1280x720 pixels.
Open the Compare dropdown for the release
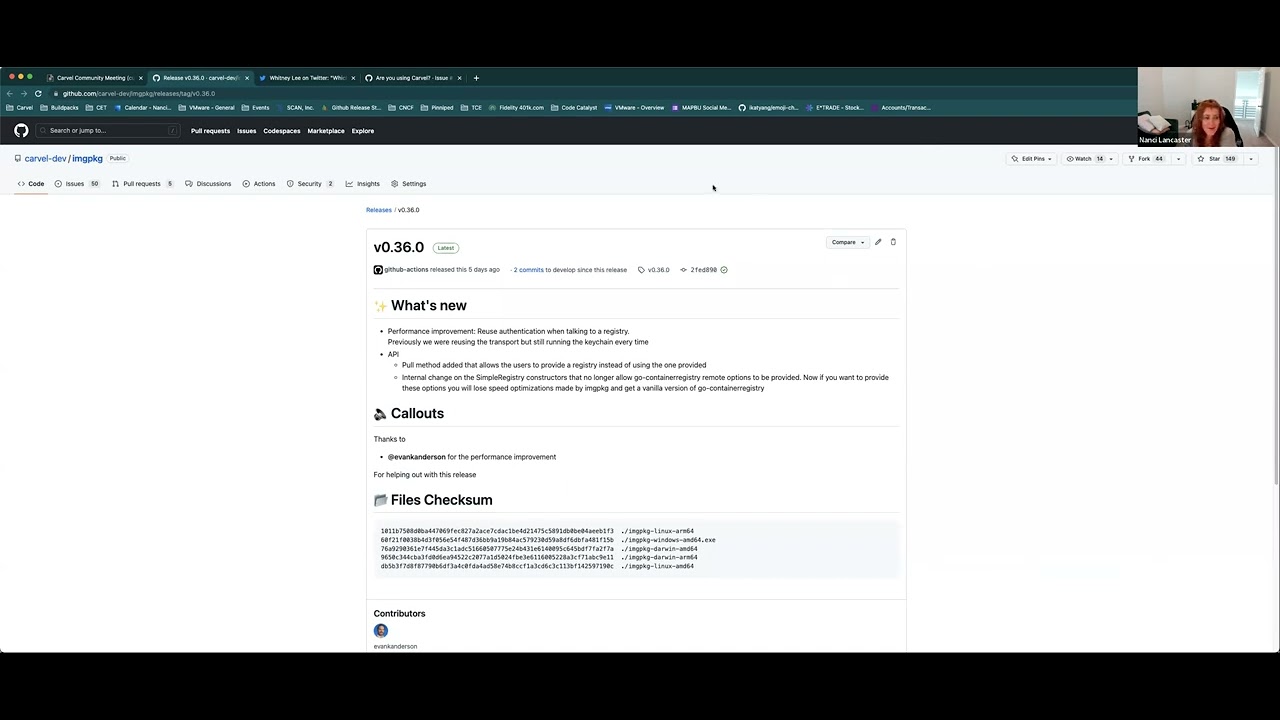pyautogui.click(x=848, y=242)
